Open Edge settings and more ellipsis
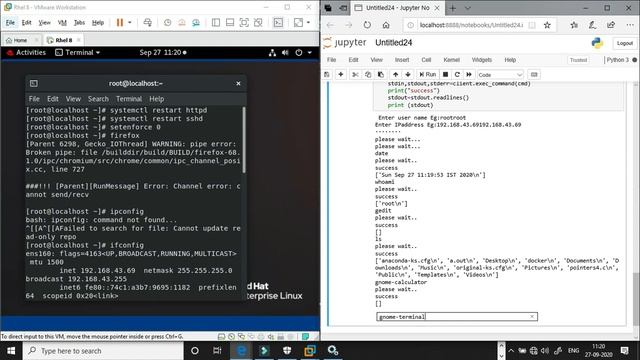Screen dimensions: 640x360 point(630,25)
